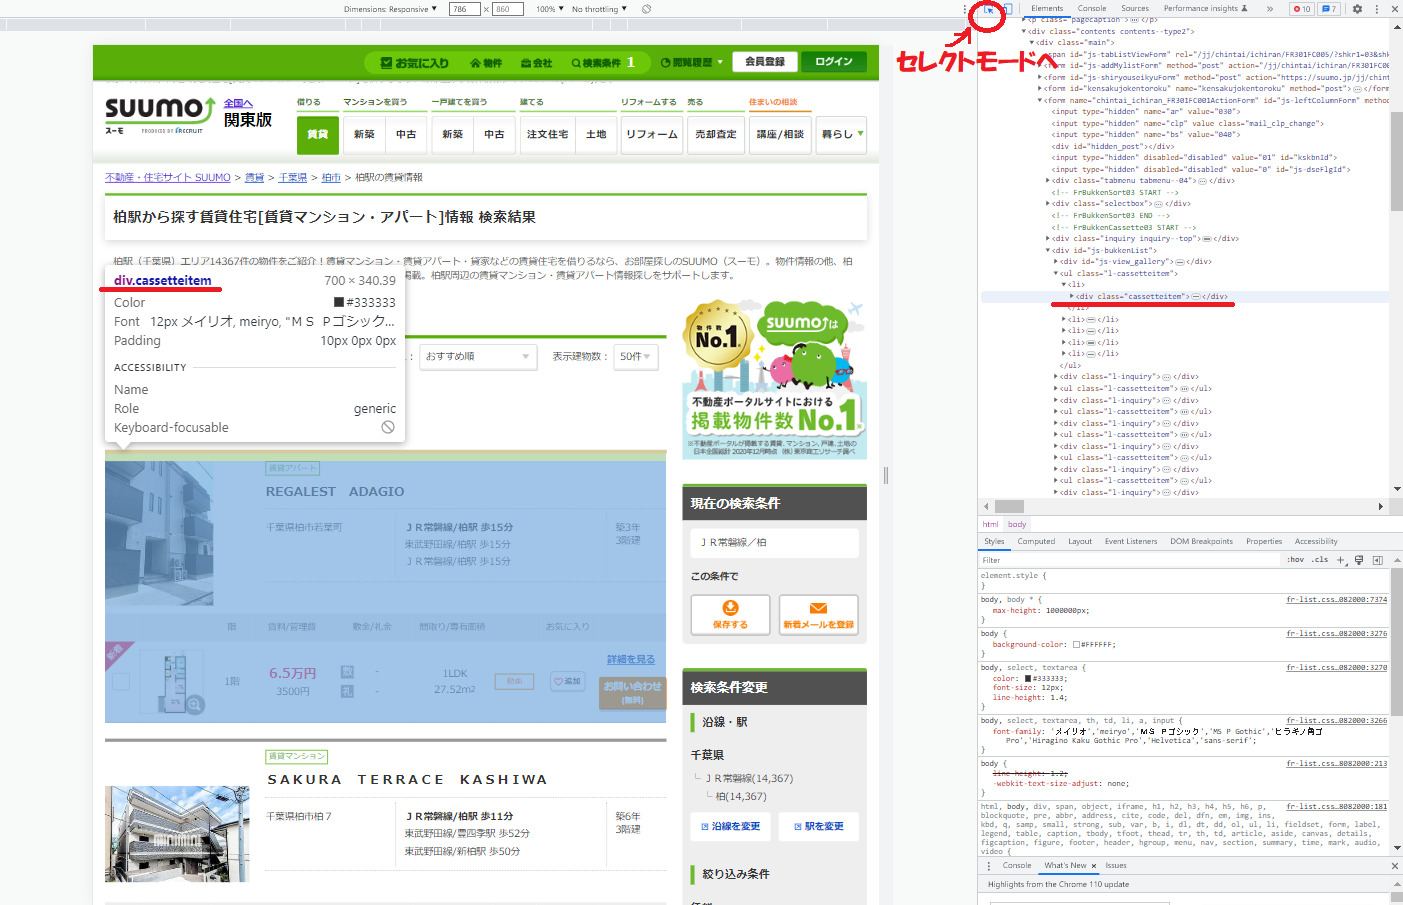Toggle element pseudo-state with :hov
The width and height of the screenshot is (1403, 905).
pyautogui.click(x=1297, y=559)
